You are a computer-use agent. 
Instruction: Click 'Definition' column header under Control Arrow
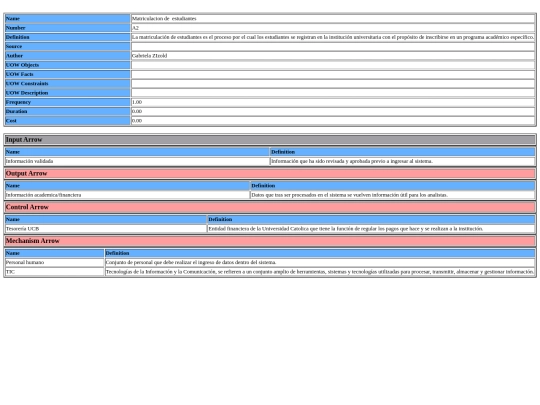[371, 219]
